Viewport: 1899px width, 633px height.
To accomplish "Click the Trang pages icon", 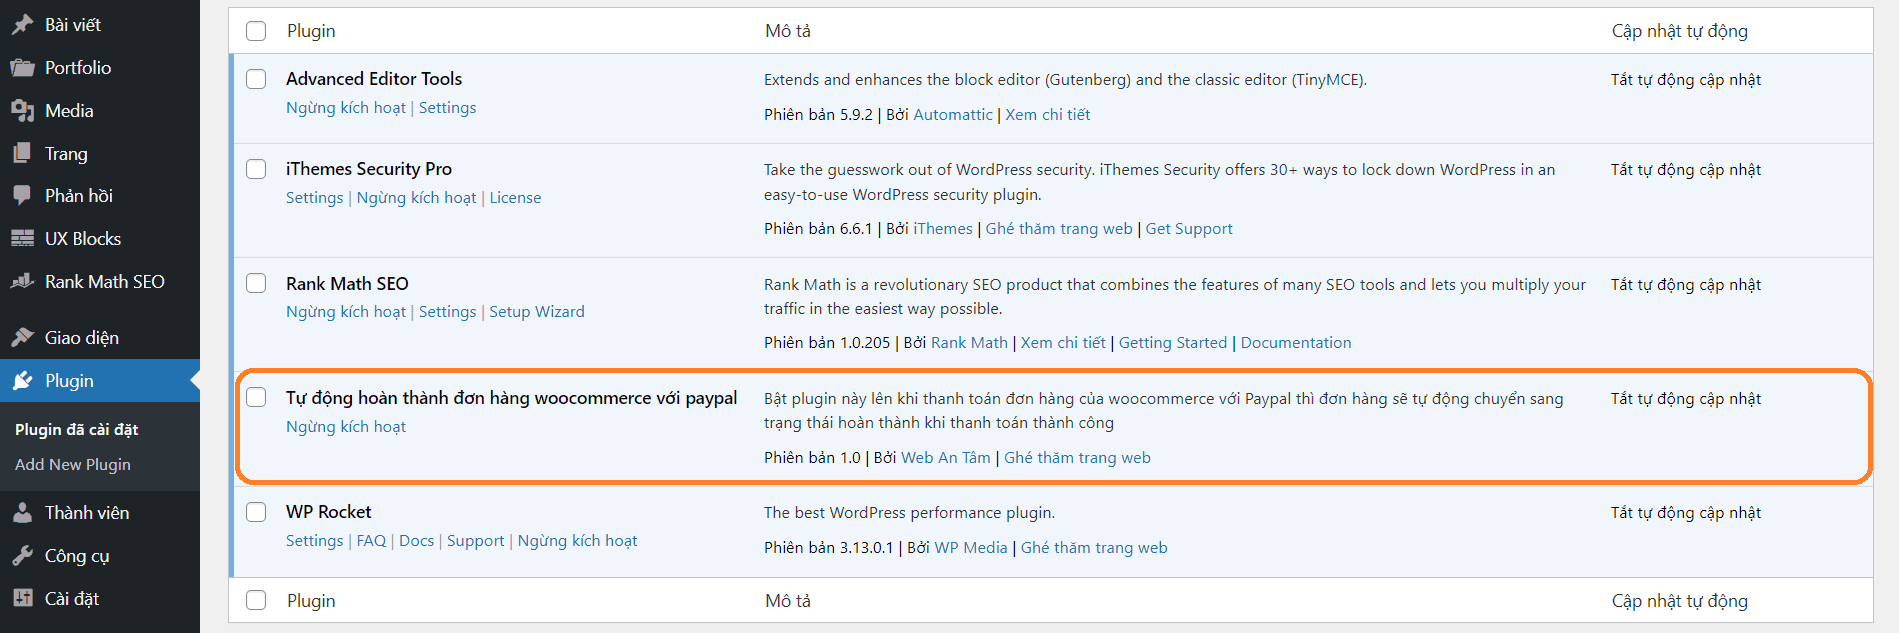I will coord(22,154).
